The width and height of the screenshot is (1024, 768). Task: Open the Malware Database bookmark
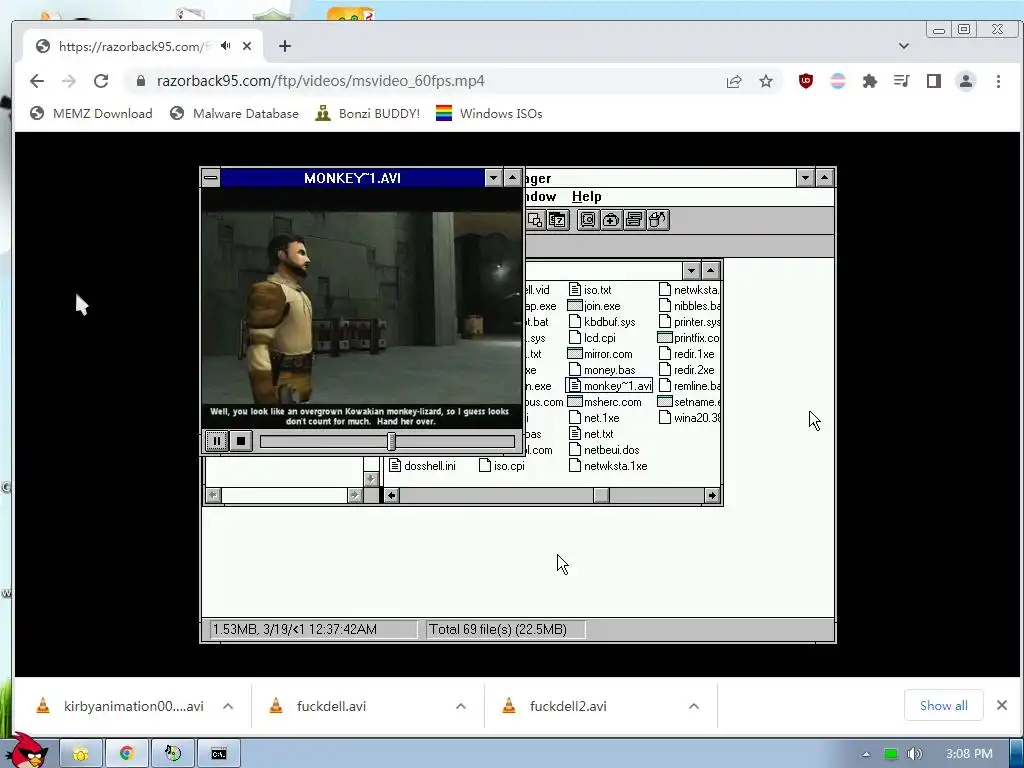pos(234,114)
